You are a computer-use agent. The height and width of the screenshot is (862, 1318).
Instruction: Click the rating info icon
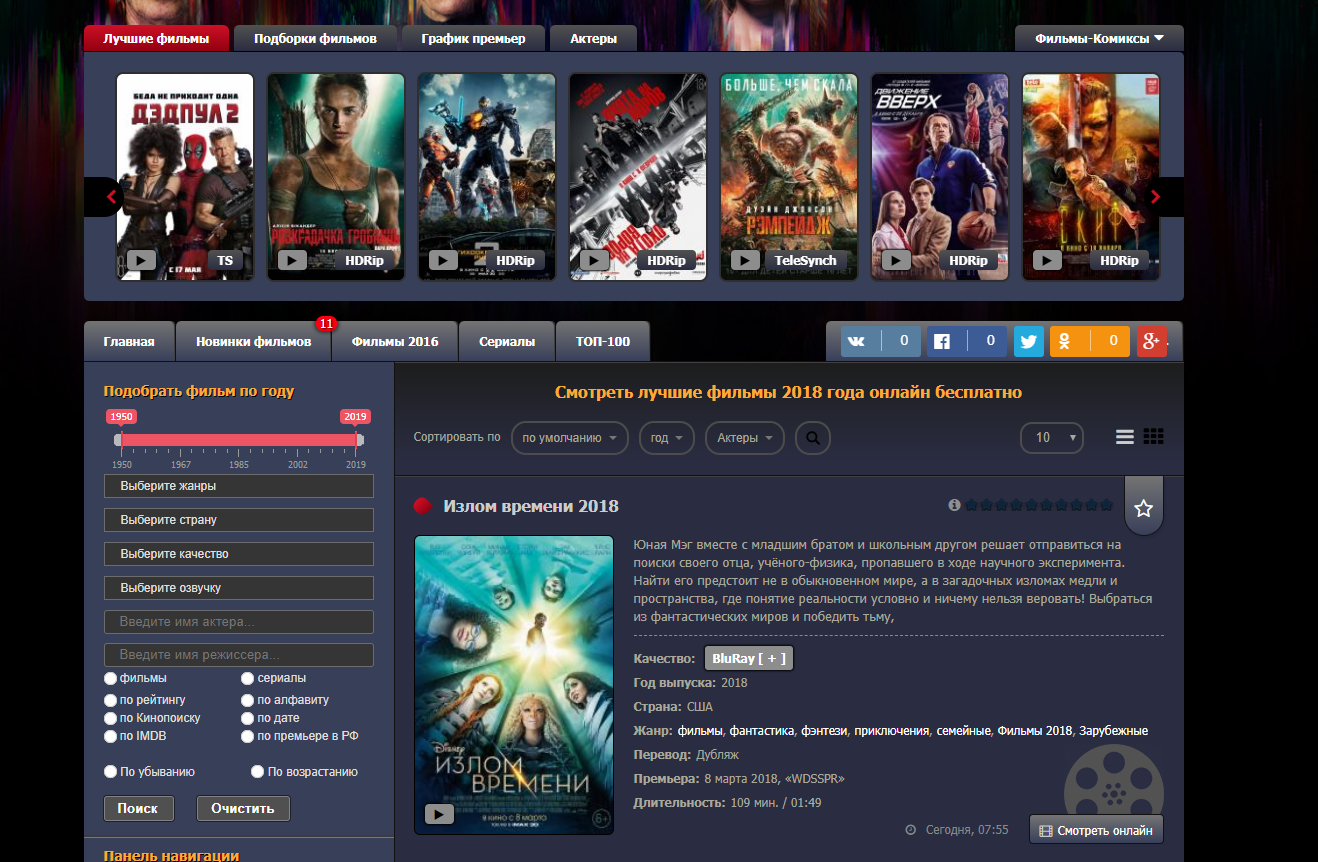tap(954, 505)
